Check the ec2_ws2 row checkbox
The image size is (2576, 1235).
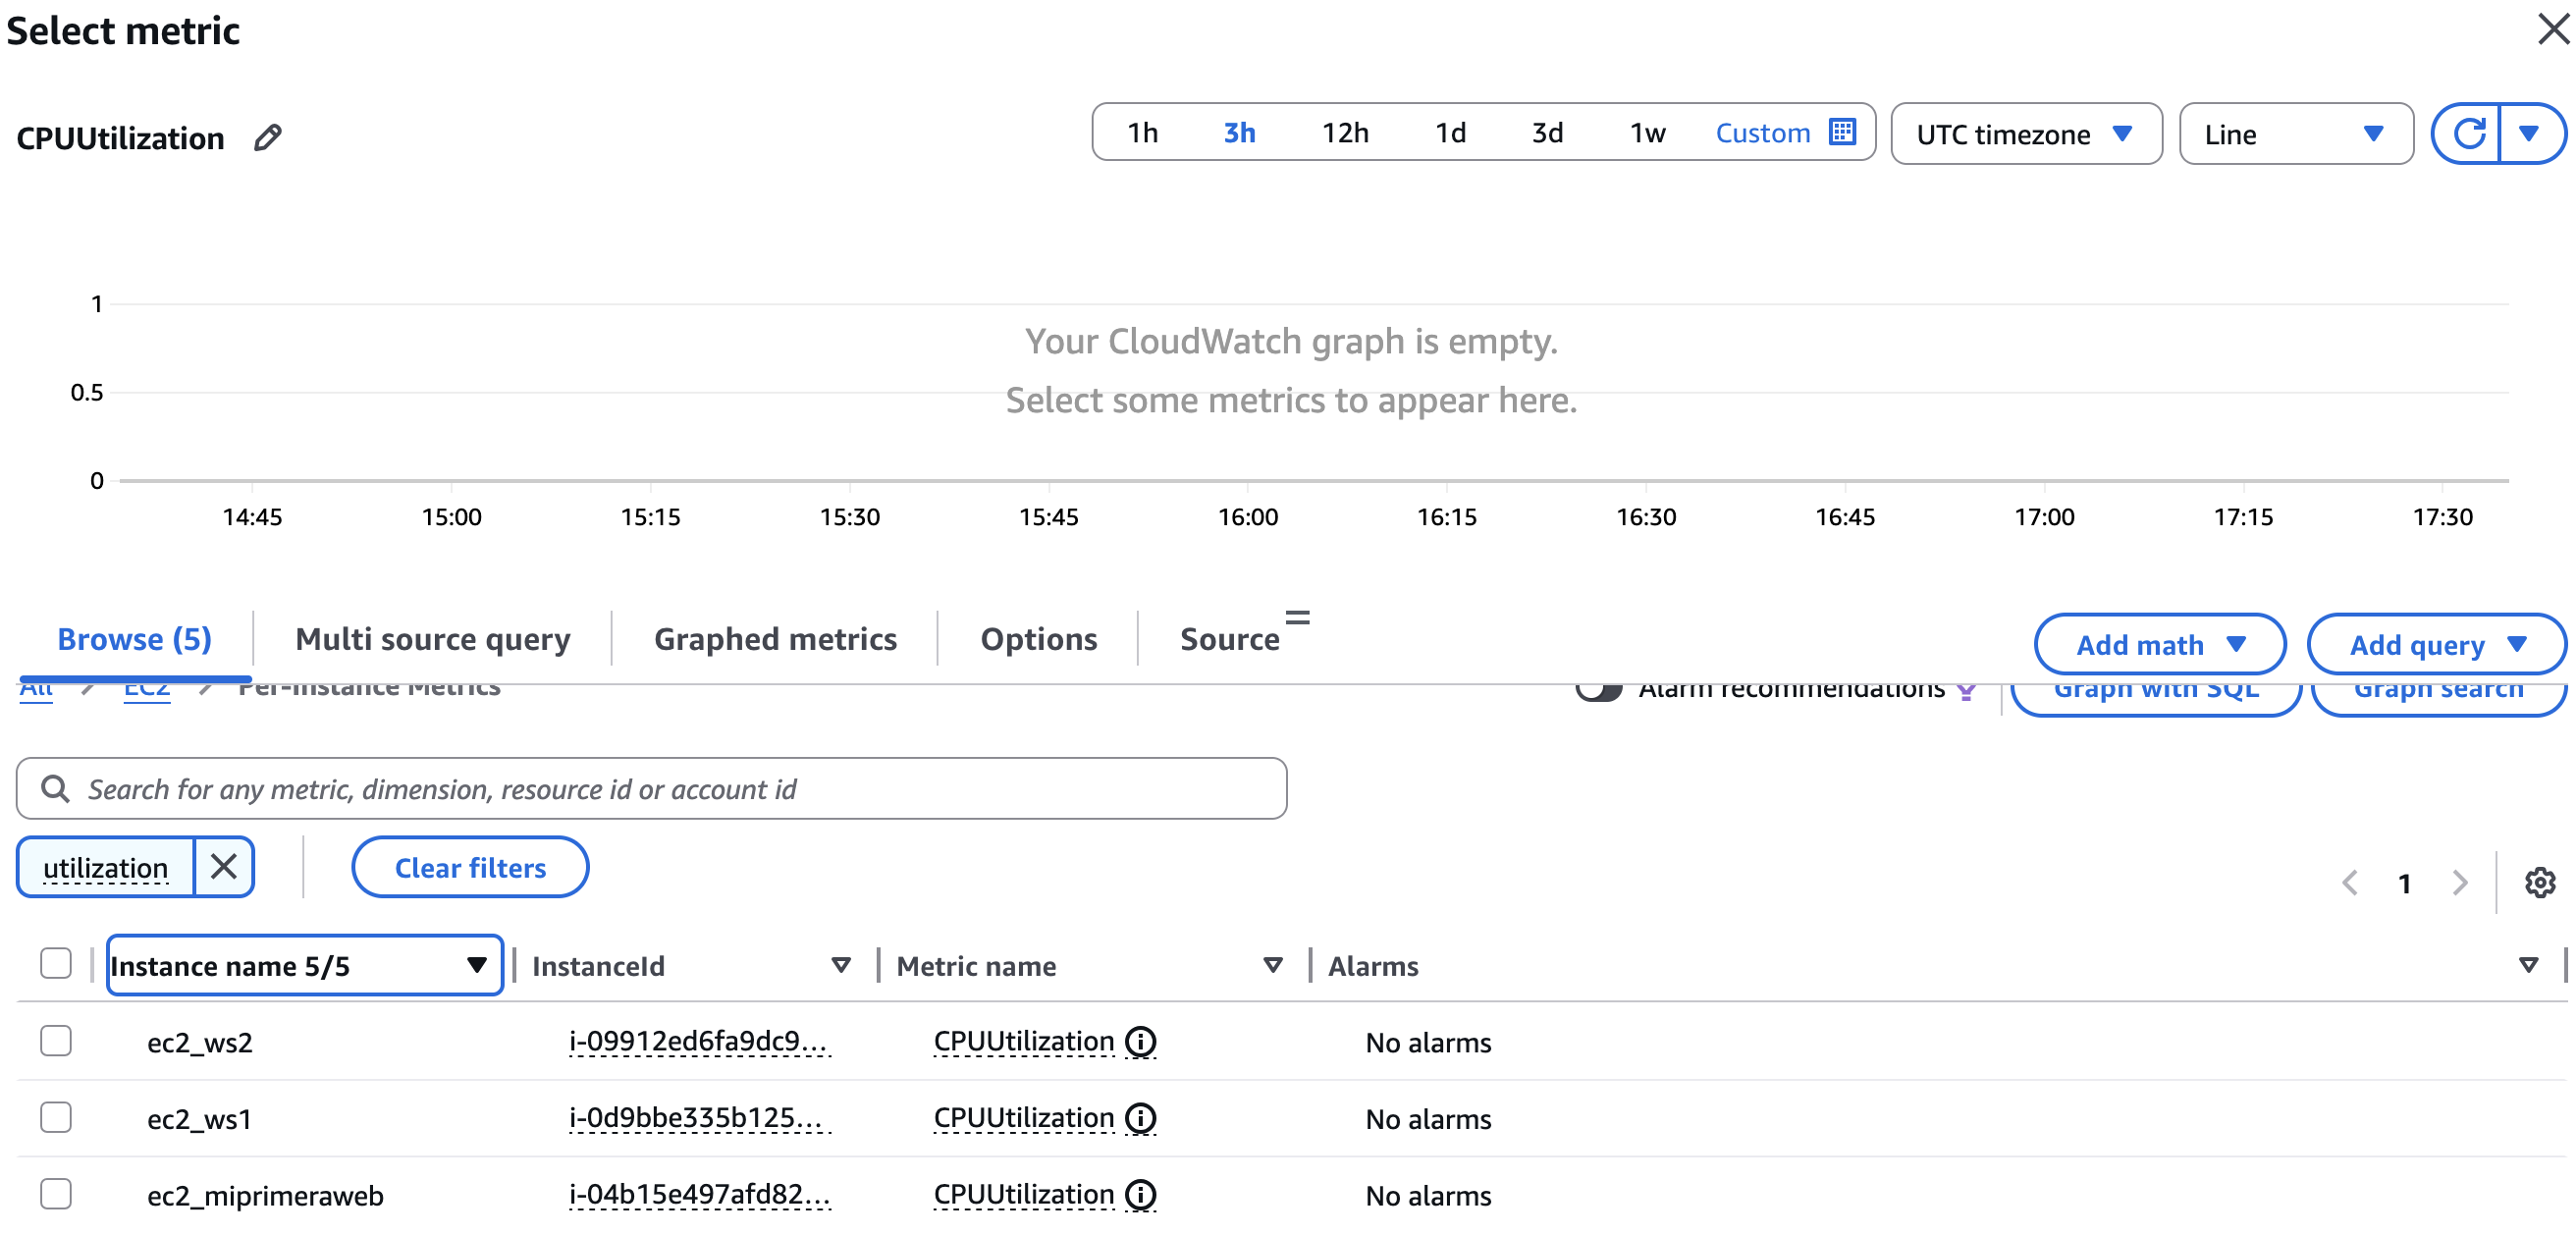[x=56, y=1040]
